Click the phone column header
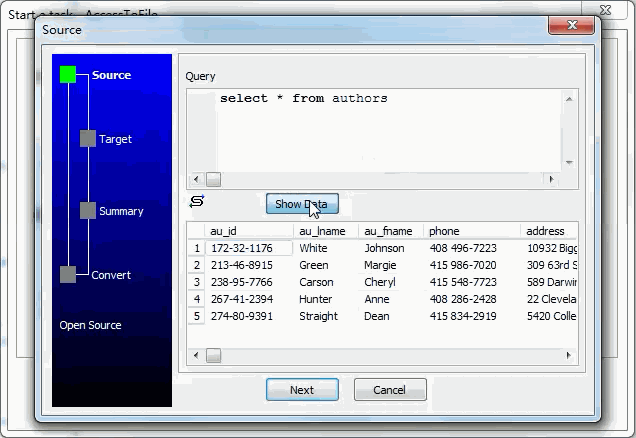Viewport: 636px width, 438px height. 472,231
